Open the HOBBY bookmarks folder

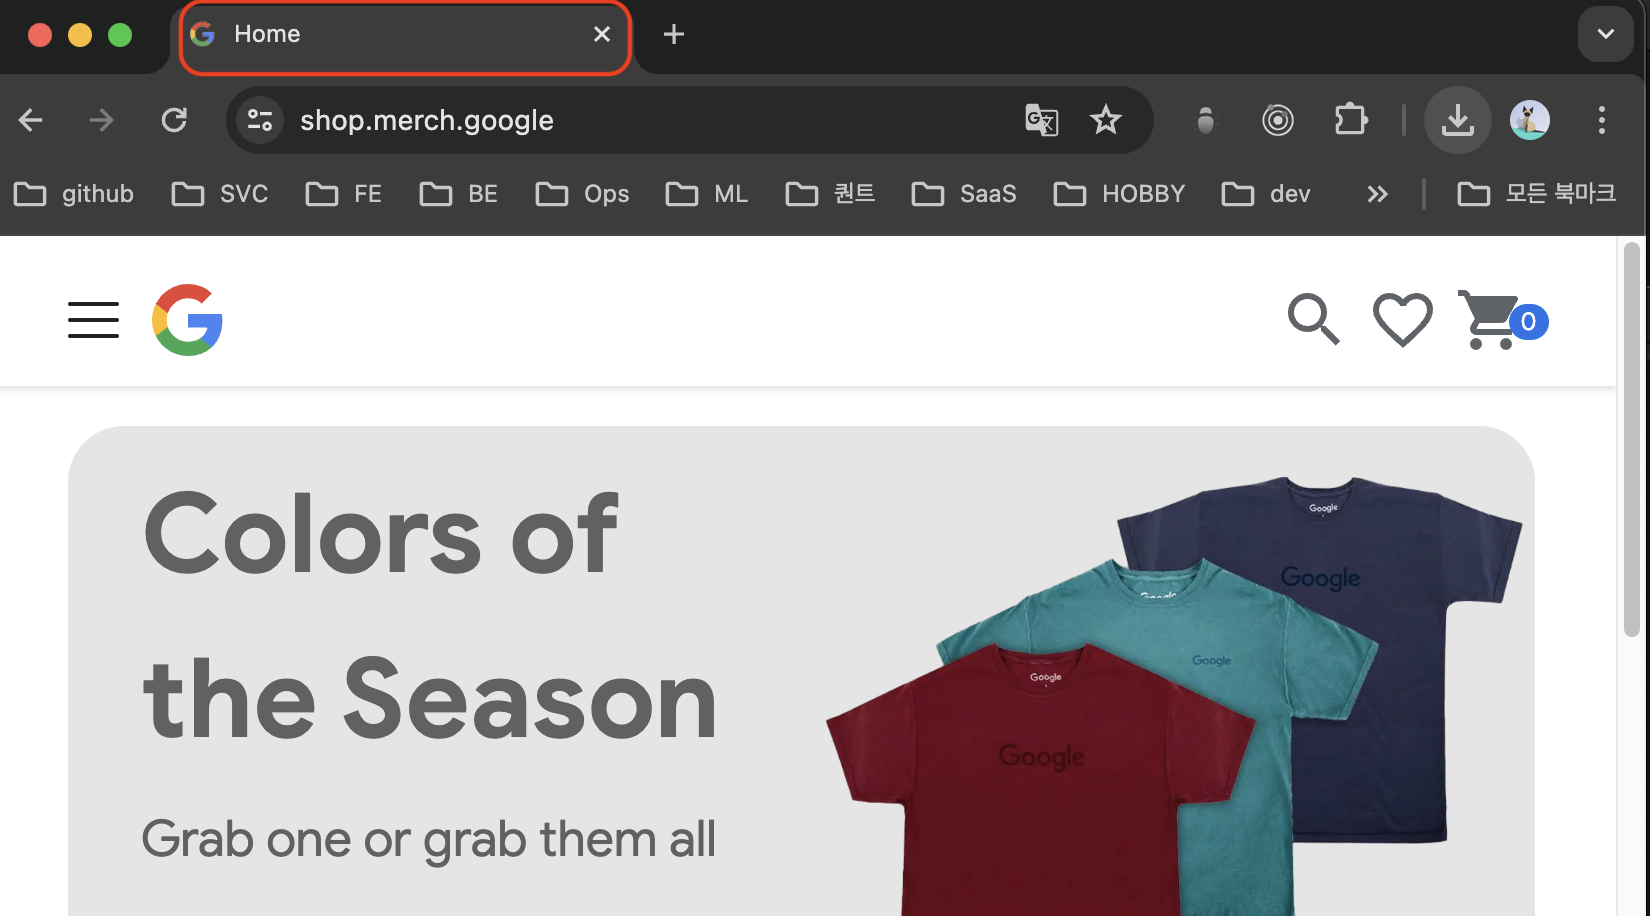pos(1119,193)
